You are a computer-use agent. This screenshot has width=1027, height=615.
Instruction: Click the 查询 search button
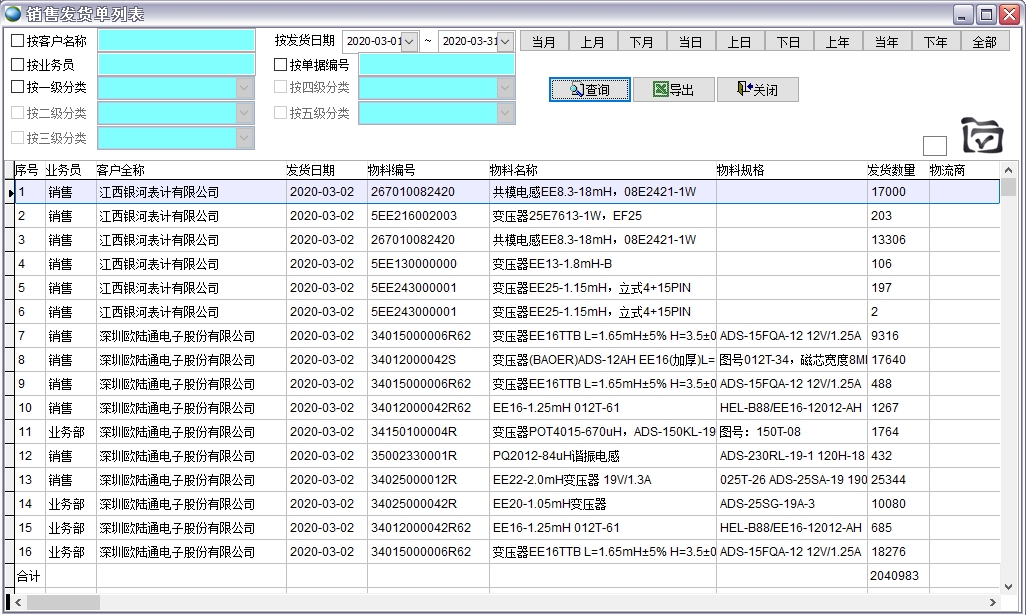pyautogui.click(x=589, y=90)
